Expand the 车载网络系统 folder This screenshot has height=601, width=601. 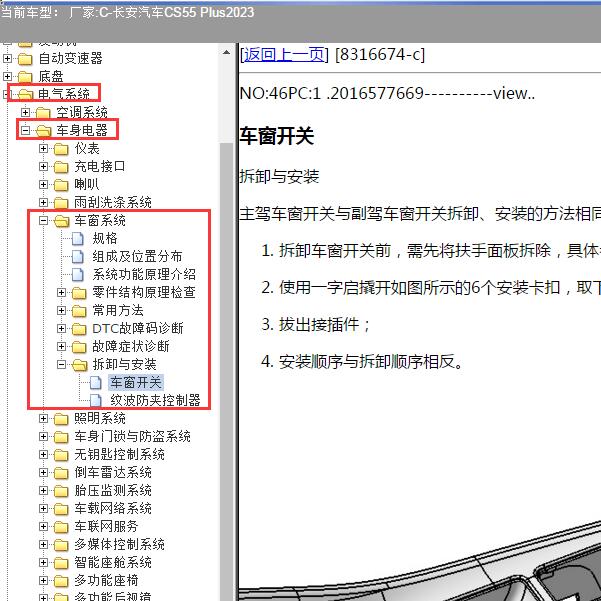(x=43, y=509)
